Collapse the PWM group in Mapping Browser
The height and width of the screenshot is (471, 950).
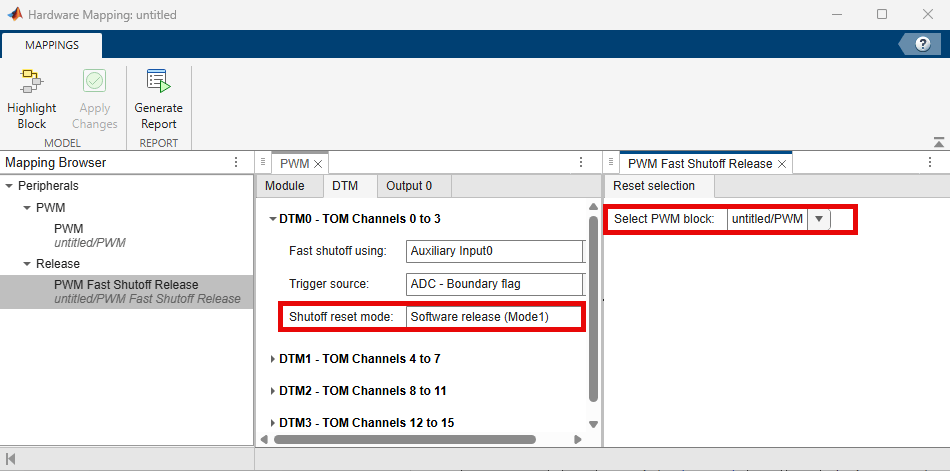[x=27, y=208]
